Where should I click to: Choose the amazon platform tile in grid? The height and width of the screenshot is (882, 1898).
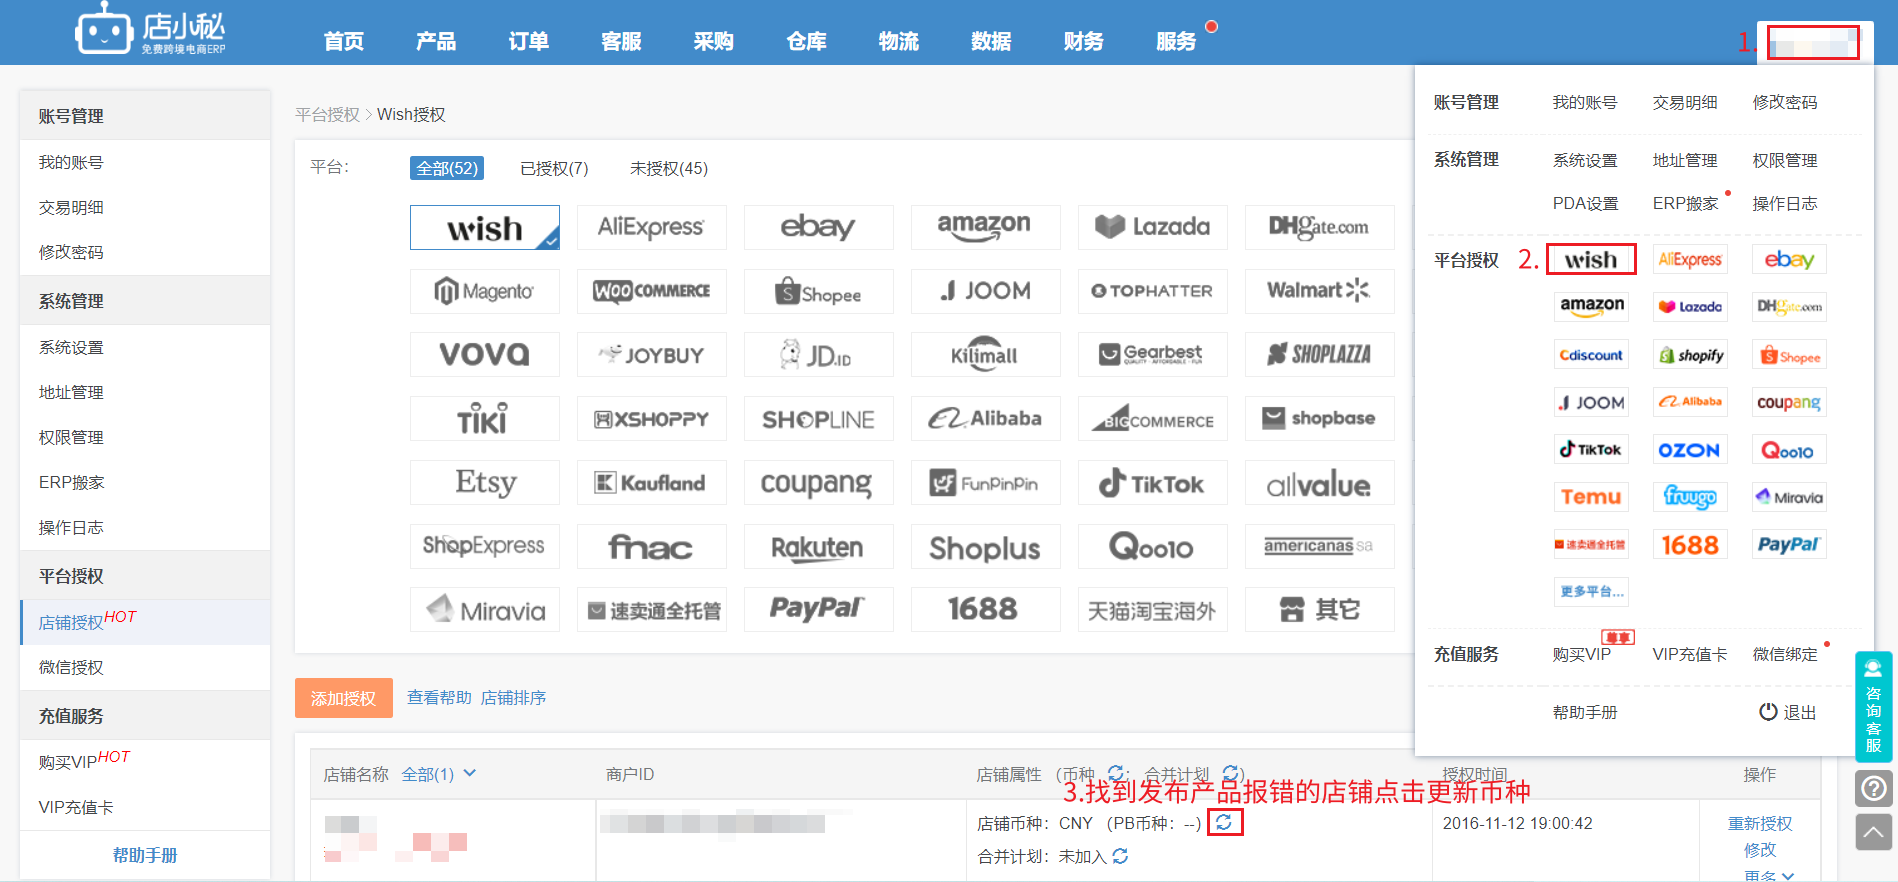pos(986,227)
